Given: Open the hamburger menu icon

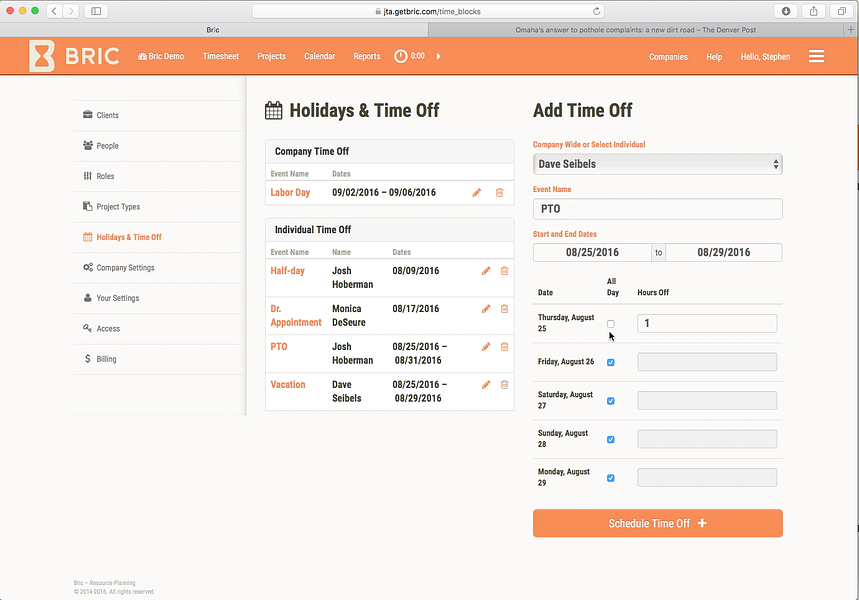Looking at the screenshot, I should pos(816,56).
